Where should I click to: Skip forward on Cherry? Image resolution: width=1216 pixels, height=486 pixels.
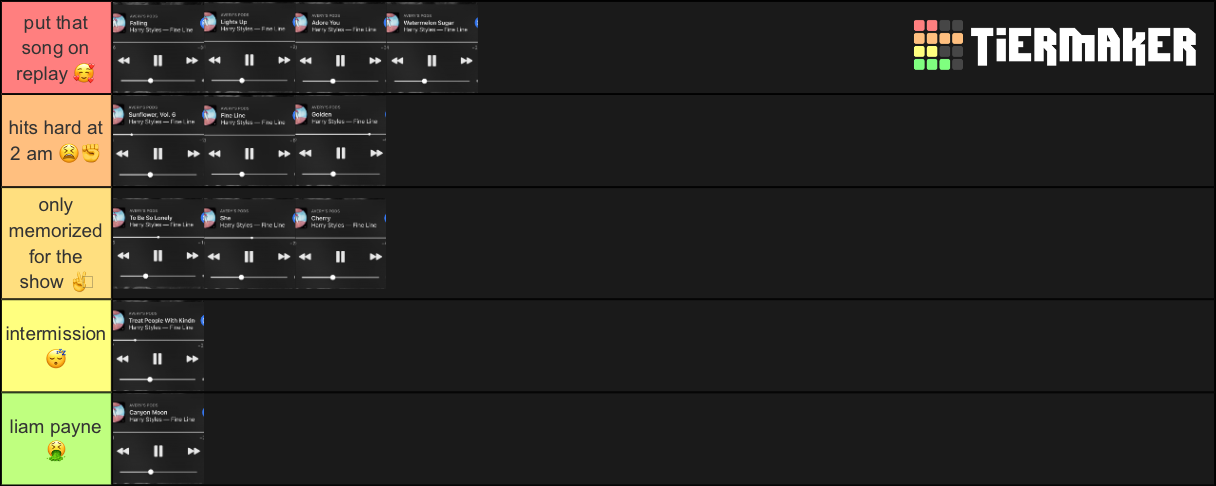[x=376, y=256]
